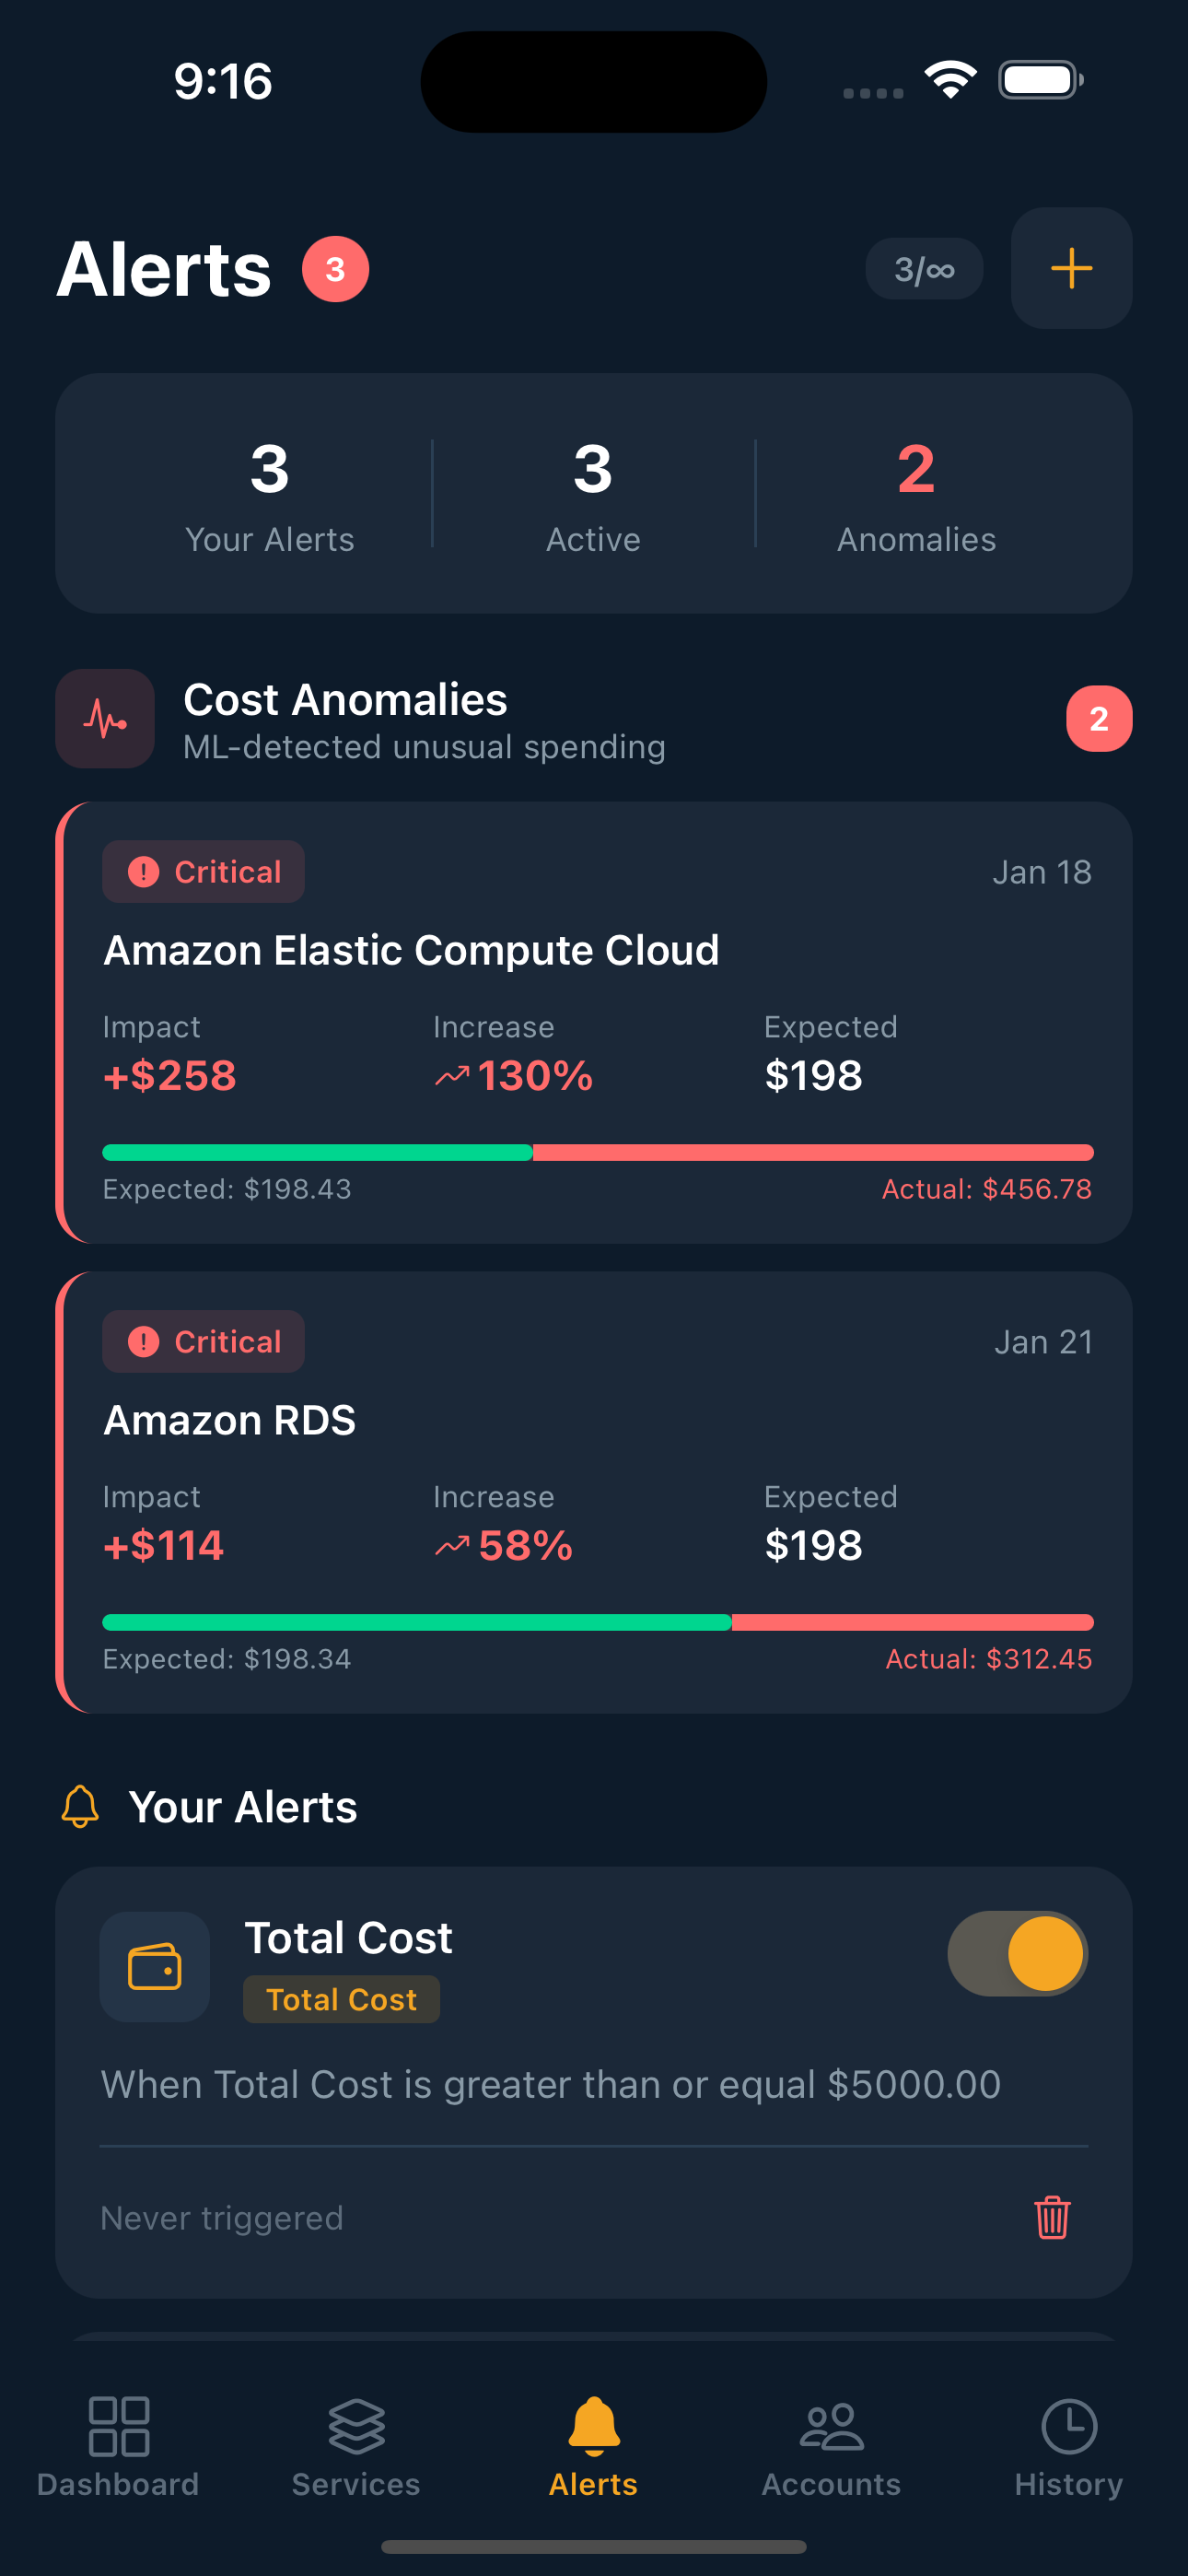Tap the red anomalies count badge
Image resolution: width=1188 pixels, height=2576 pixels.
[1099, 718]
